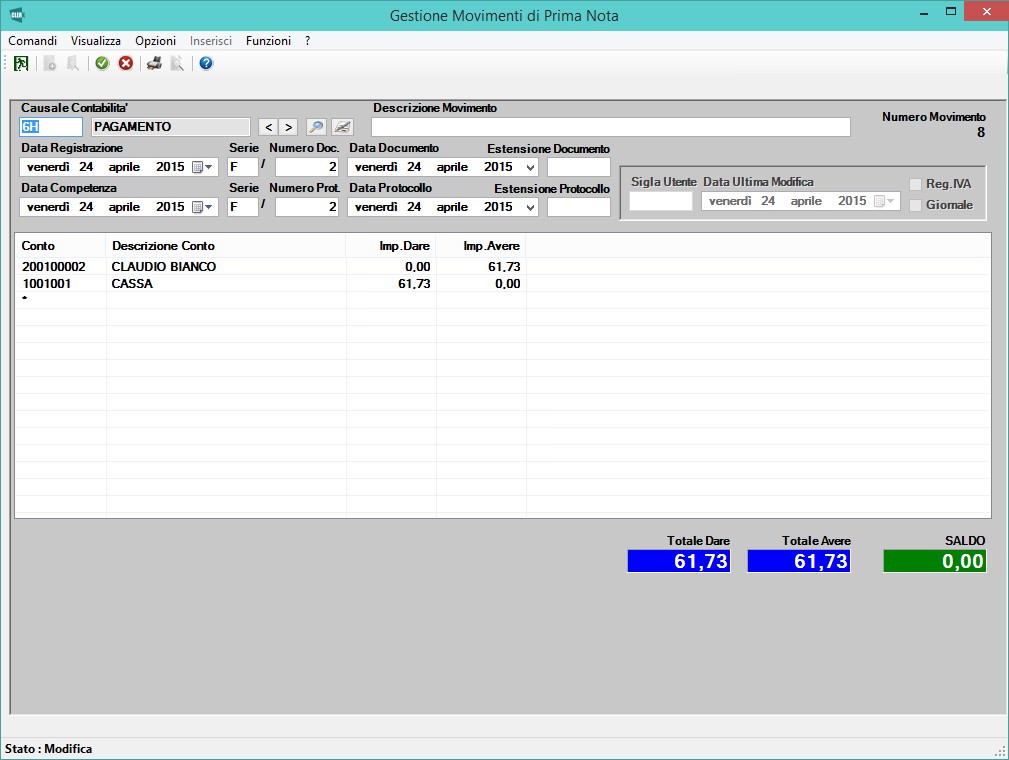This screenshot has width=1009, height=760.
Task: Expand the Data Protocollo date dropdown
Action: tap(529, 207)
